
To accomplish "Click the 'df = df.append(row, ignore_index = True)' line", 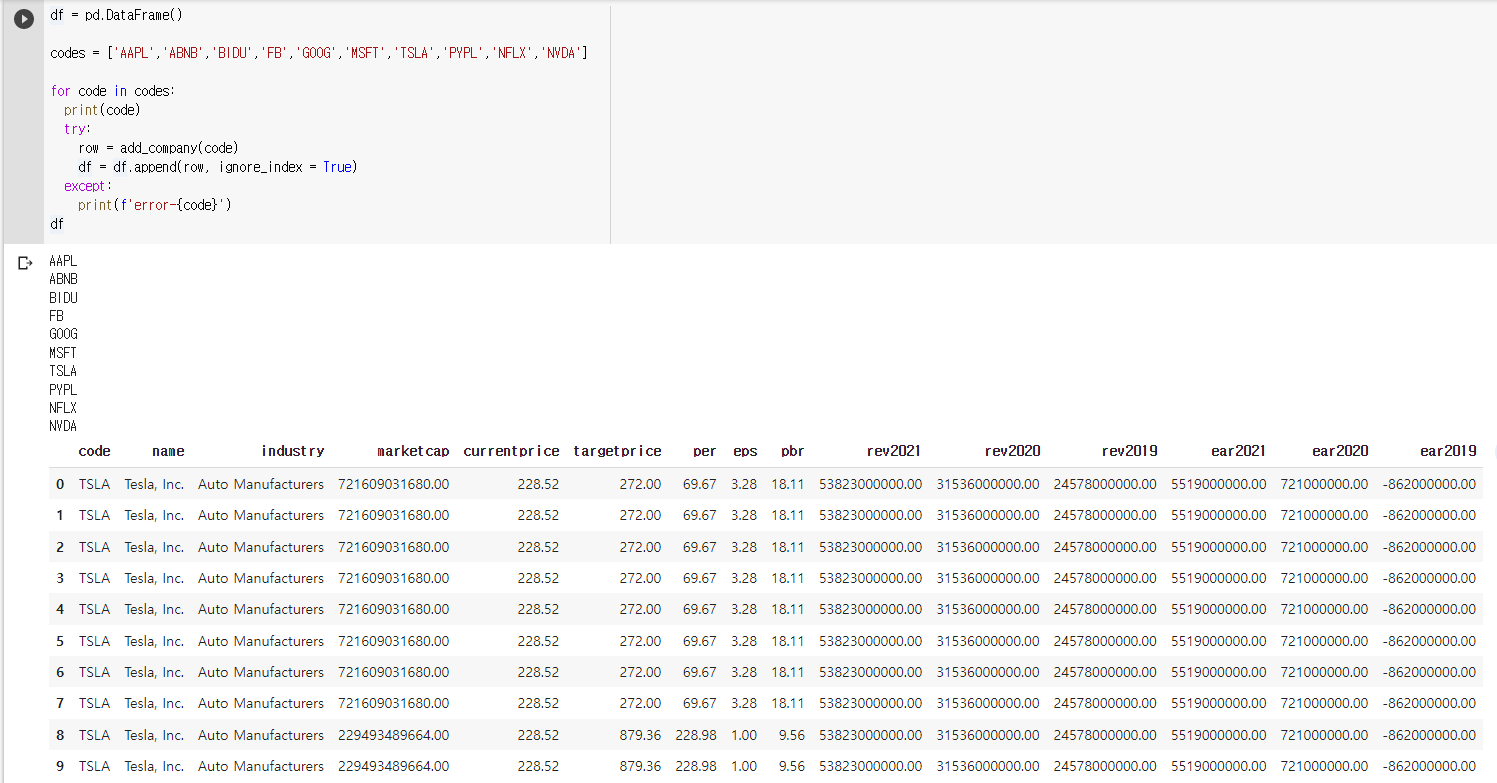I will tap(217, 167).
